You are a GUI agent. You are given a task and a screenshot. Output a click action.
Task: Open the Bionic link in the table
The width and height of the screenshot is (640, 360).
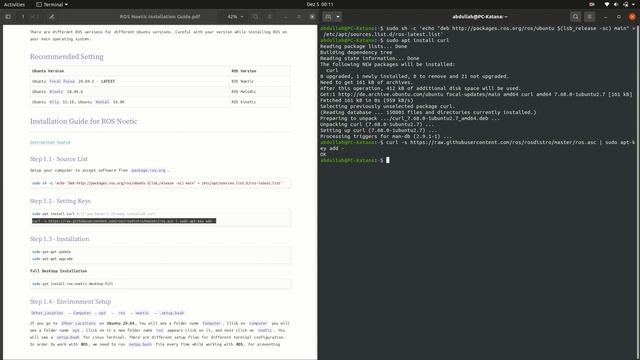click(x=56, y=92)
